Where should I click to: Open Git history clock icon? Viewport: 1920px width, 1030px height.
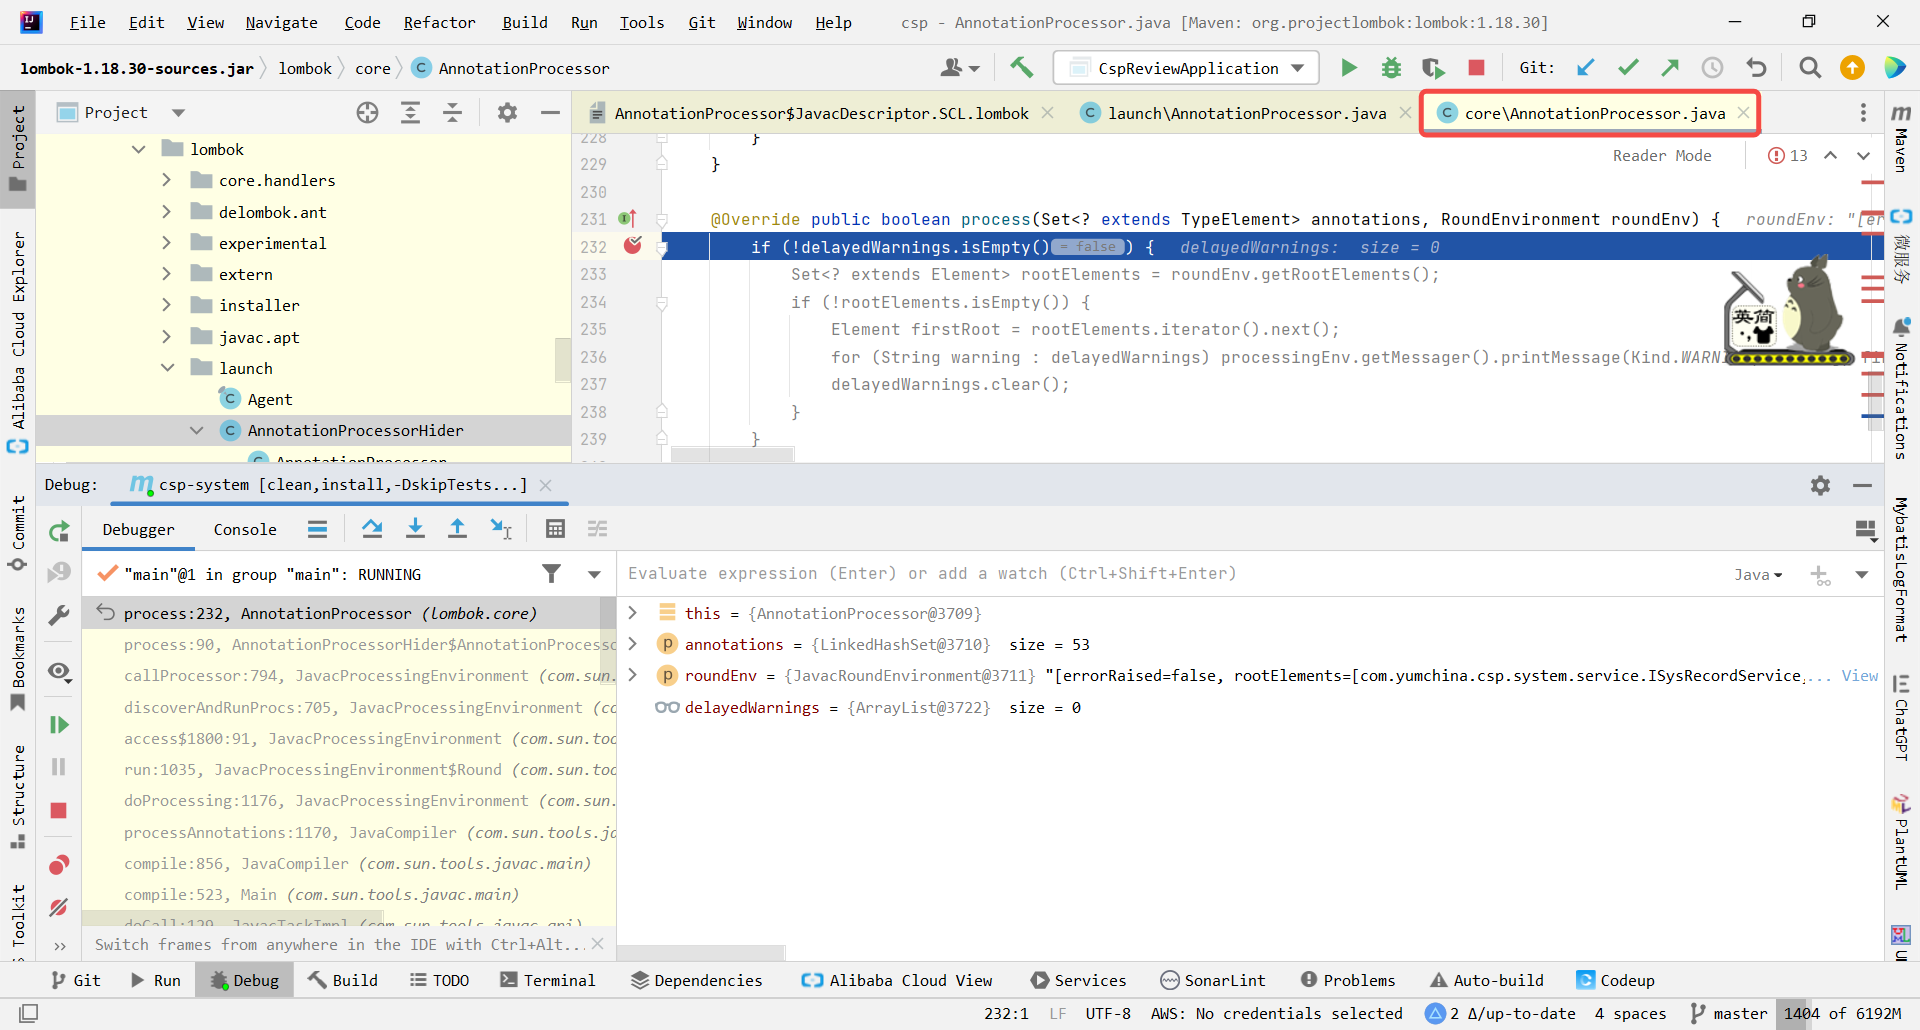point(1713,67)
